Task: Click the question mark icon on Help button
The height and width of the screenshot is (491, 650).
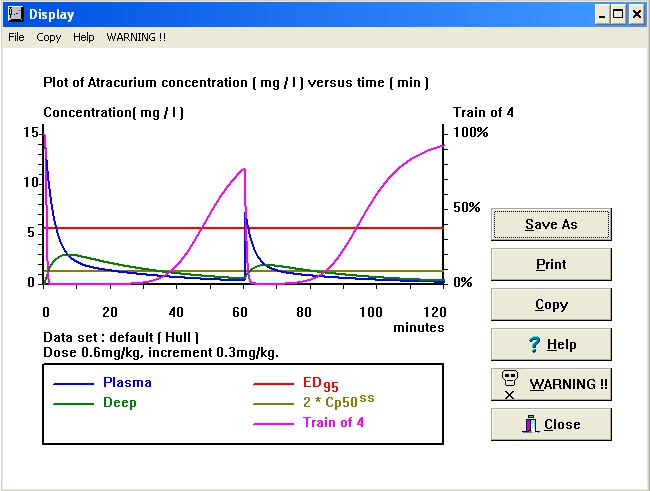Action: (535, 345)
